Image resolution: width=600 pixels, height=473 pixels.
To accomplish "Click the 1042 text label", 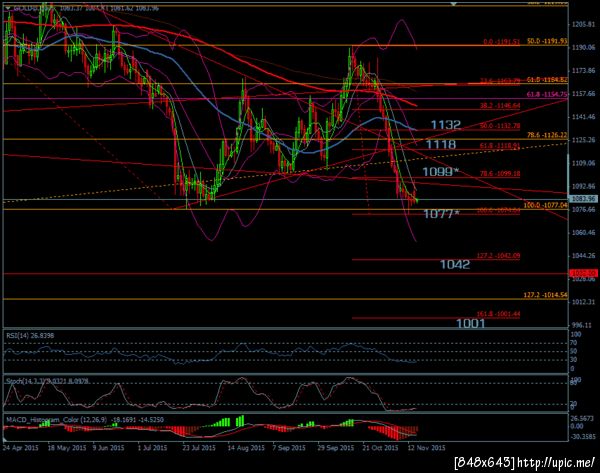I will [455, 264].
